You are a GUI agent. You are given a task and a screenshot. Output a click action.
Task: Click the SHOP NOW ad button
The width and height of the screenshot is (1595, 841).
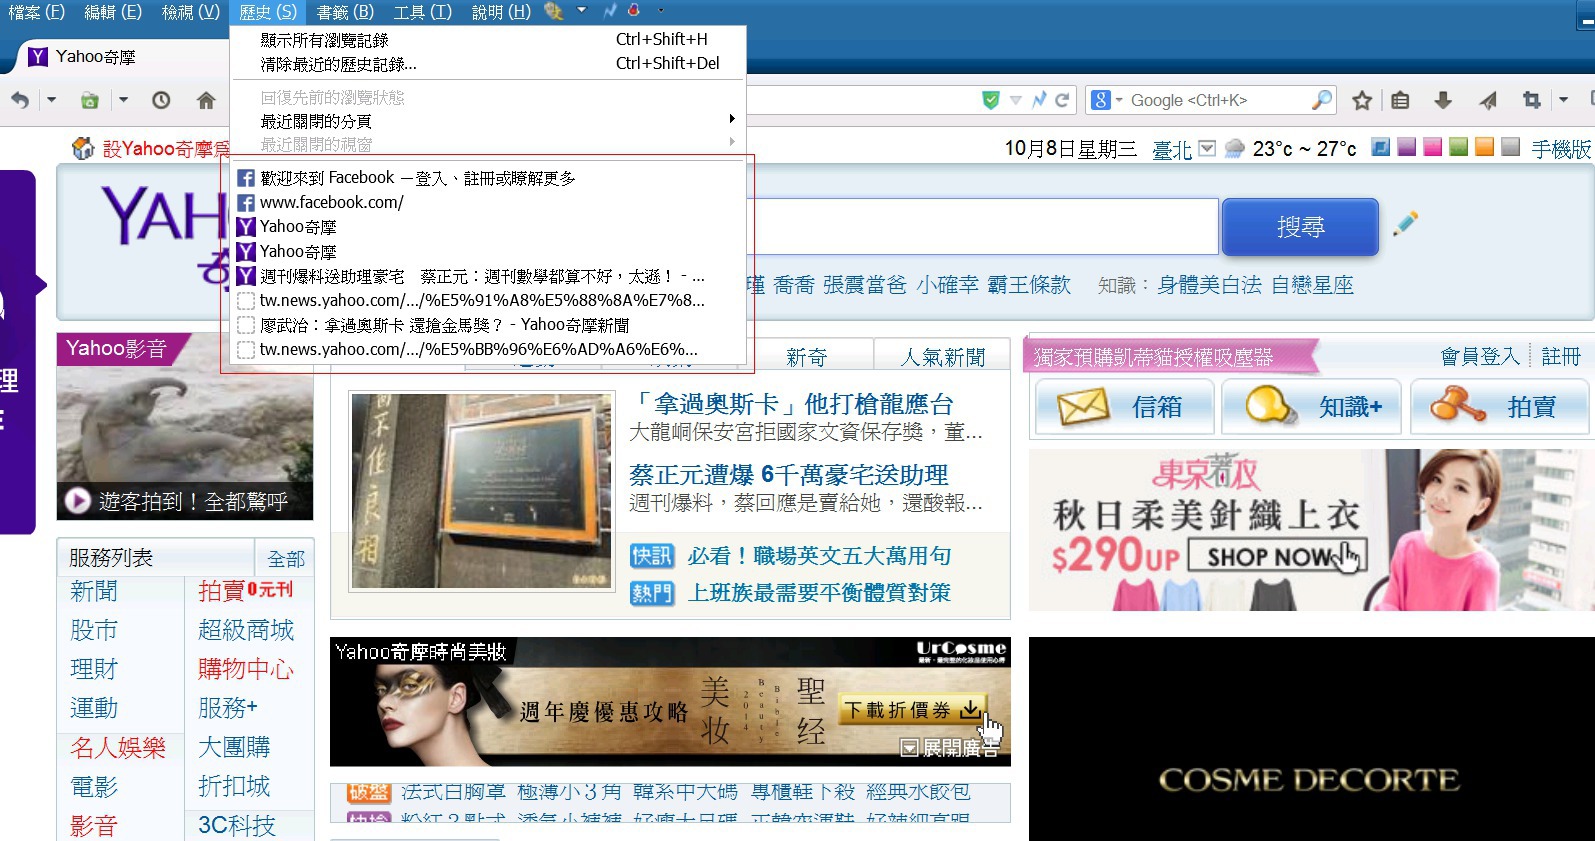pyautogui.click(x=1277, y=556)
